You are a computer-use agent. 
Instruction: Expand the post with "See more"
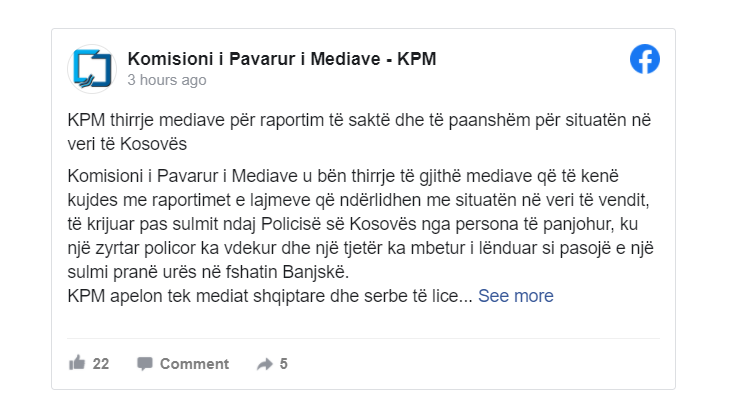point(515,296)
